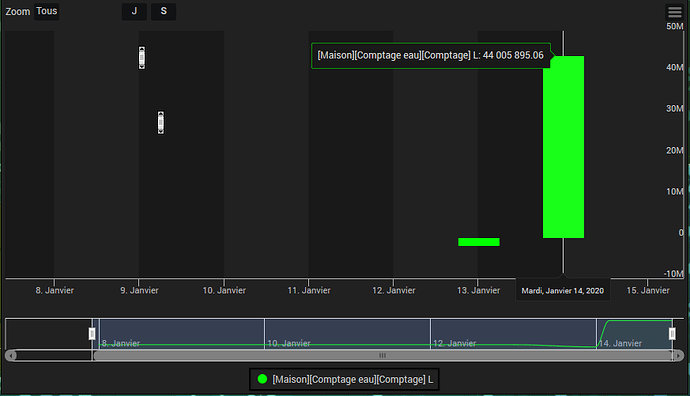Select the Tous zoom button
This screenshot has width=690, height=396.
(47, 11)
